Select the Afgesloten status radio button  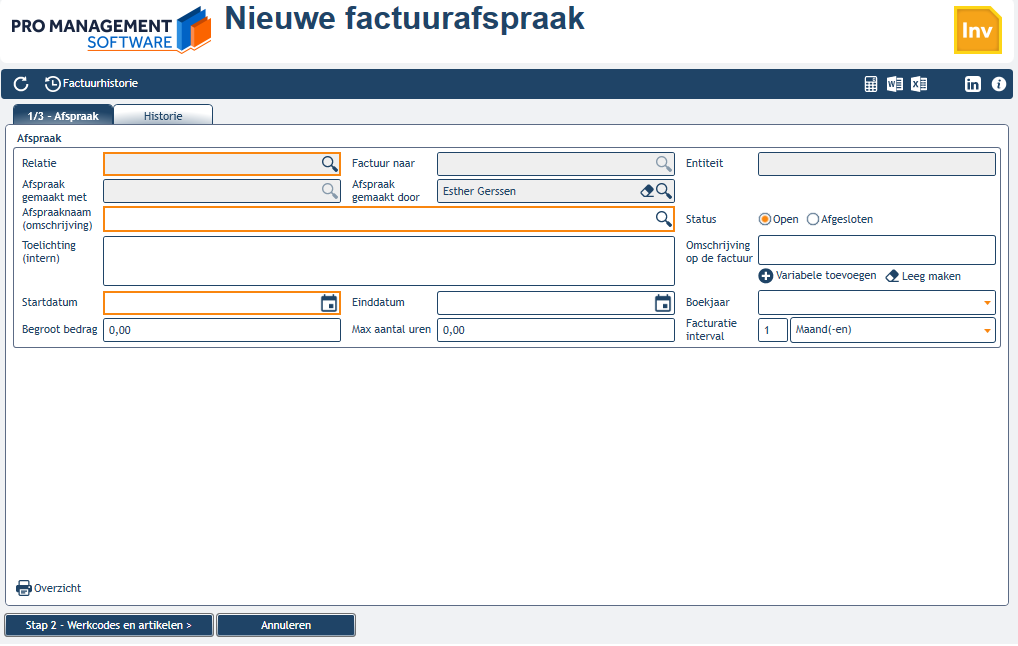click(x=813, y=219)
